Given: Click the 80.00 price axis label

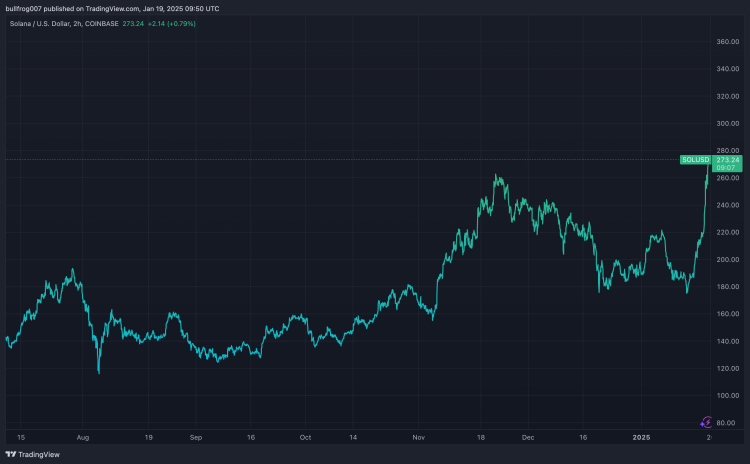Looking at the screenshot, I should coord(726,423).
